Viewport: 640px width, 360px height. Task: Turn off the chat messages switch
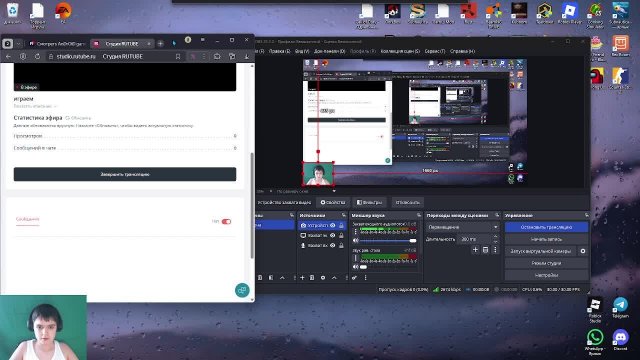[x=226, y=221]
